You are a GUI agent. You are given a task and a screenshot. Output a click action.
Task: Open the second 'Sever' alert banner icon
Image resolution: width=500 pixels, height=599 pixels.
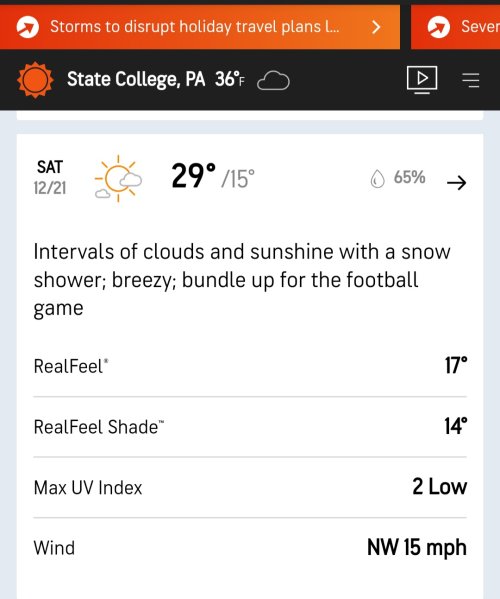click(439, 27)
